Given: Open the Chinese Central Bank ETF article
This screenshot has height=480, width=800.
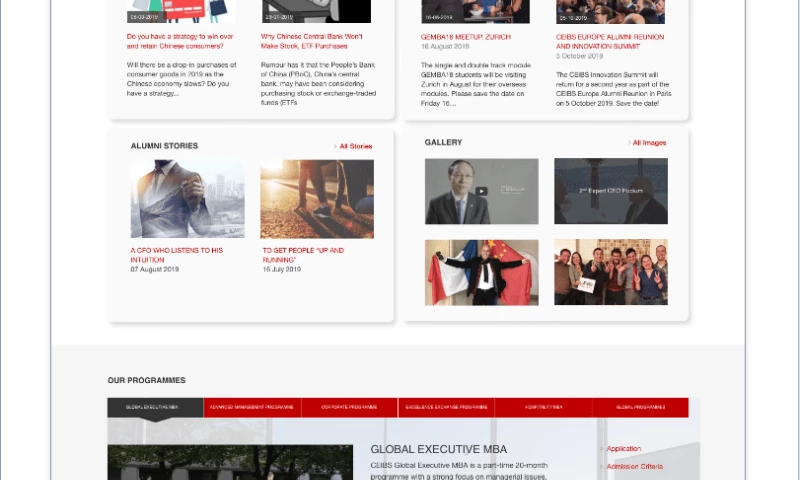Looking at the screenshot, I should coord(311,41).
